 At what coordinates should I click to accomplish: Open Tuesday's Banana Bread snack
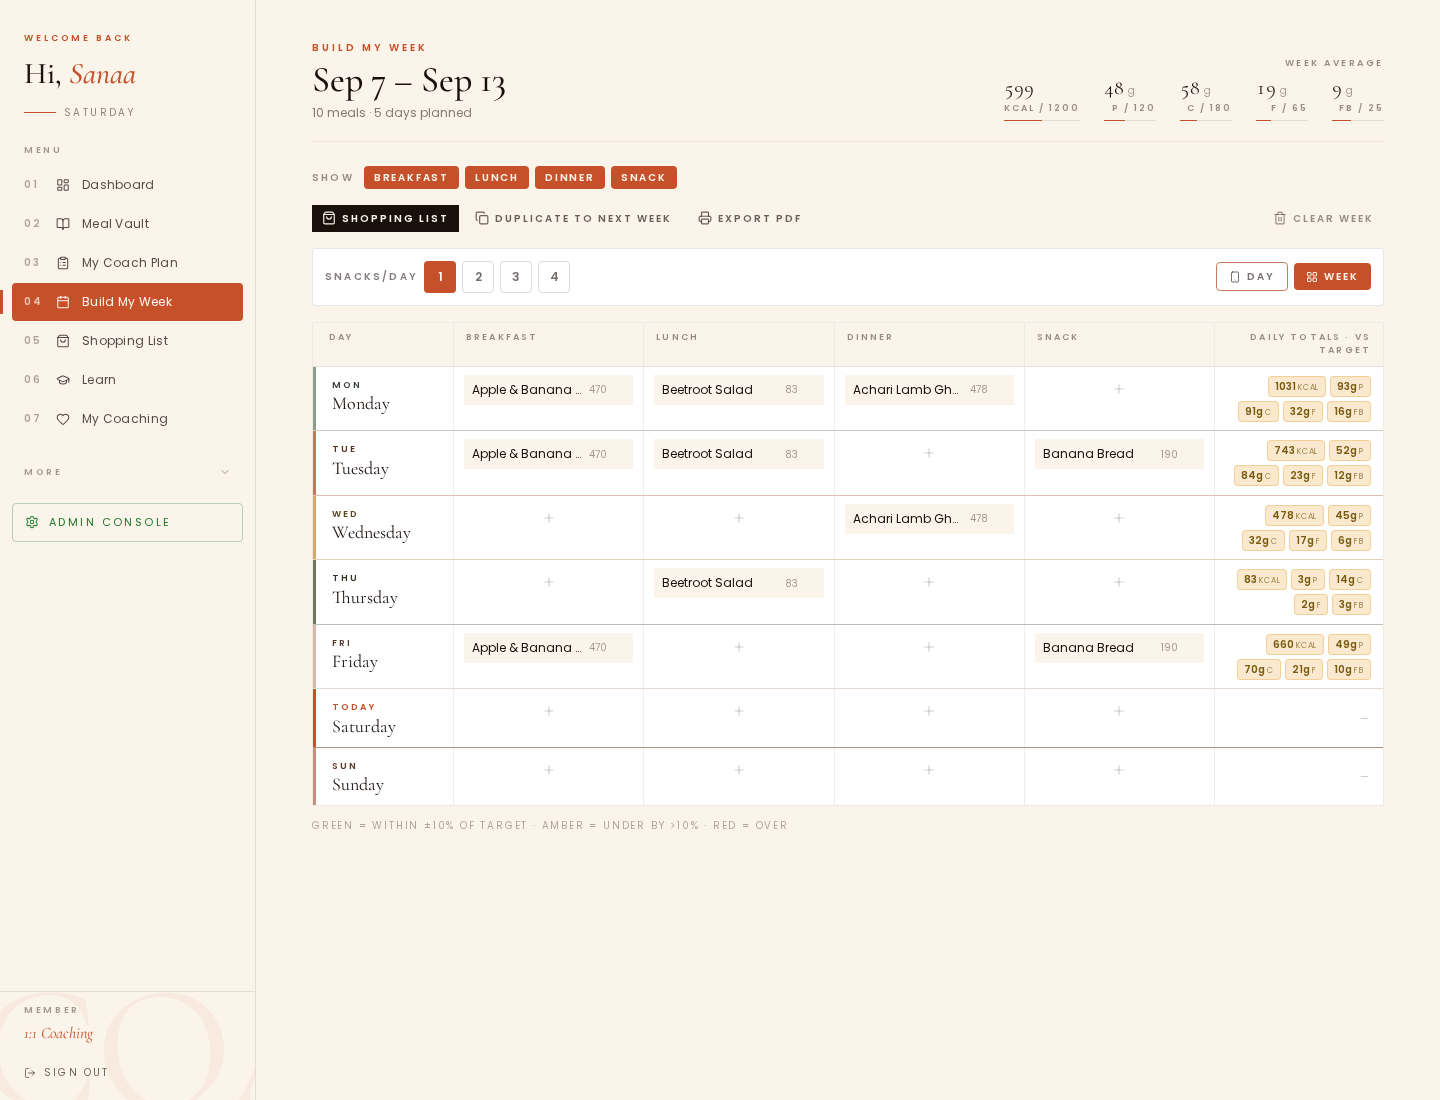coord(1119,454)
